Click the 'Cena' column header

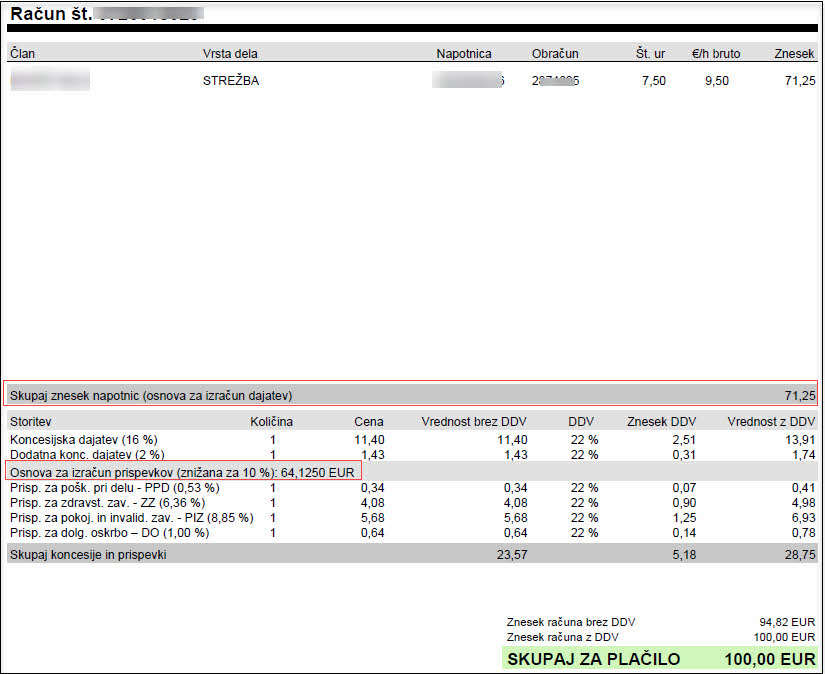369,422
